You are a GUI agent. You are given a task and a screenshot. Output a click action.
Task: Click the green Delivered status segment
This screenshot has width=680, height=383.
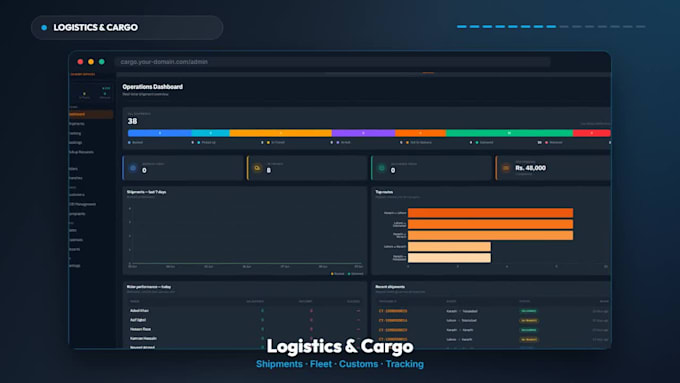[x=509, y=133]
